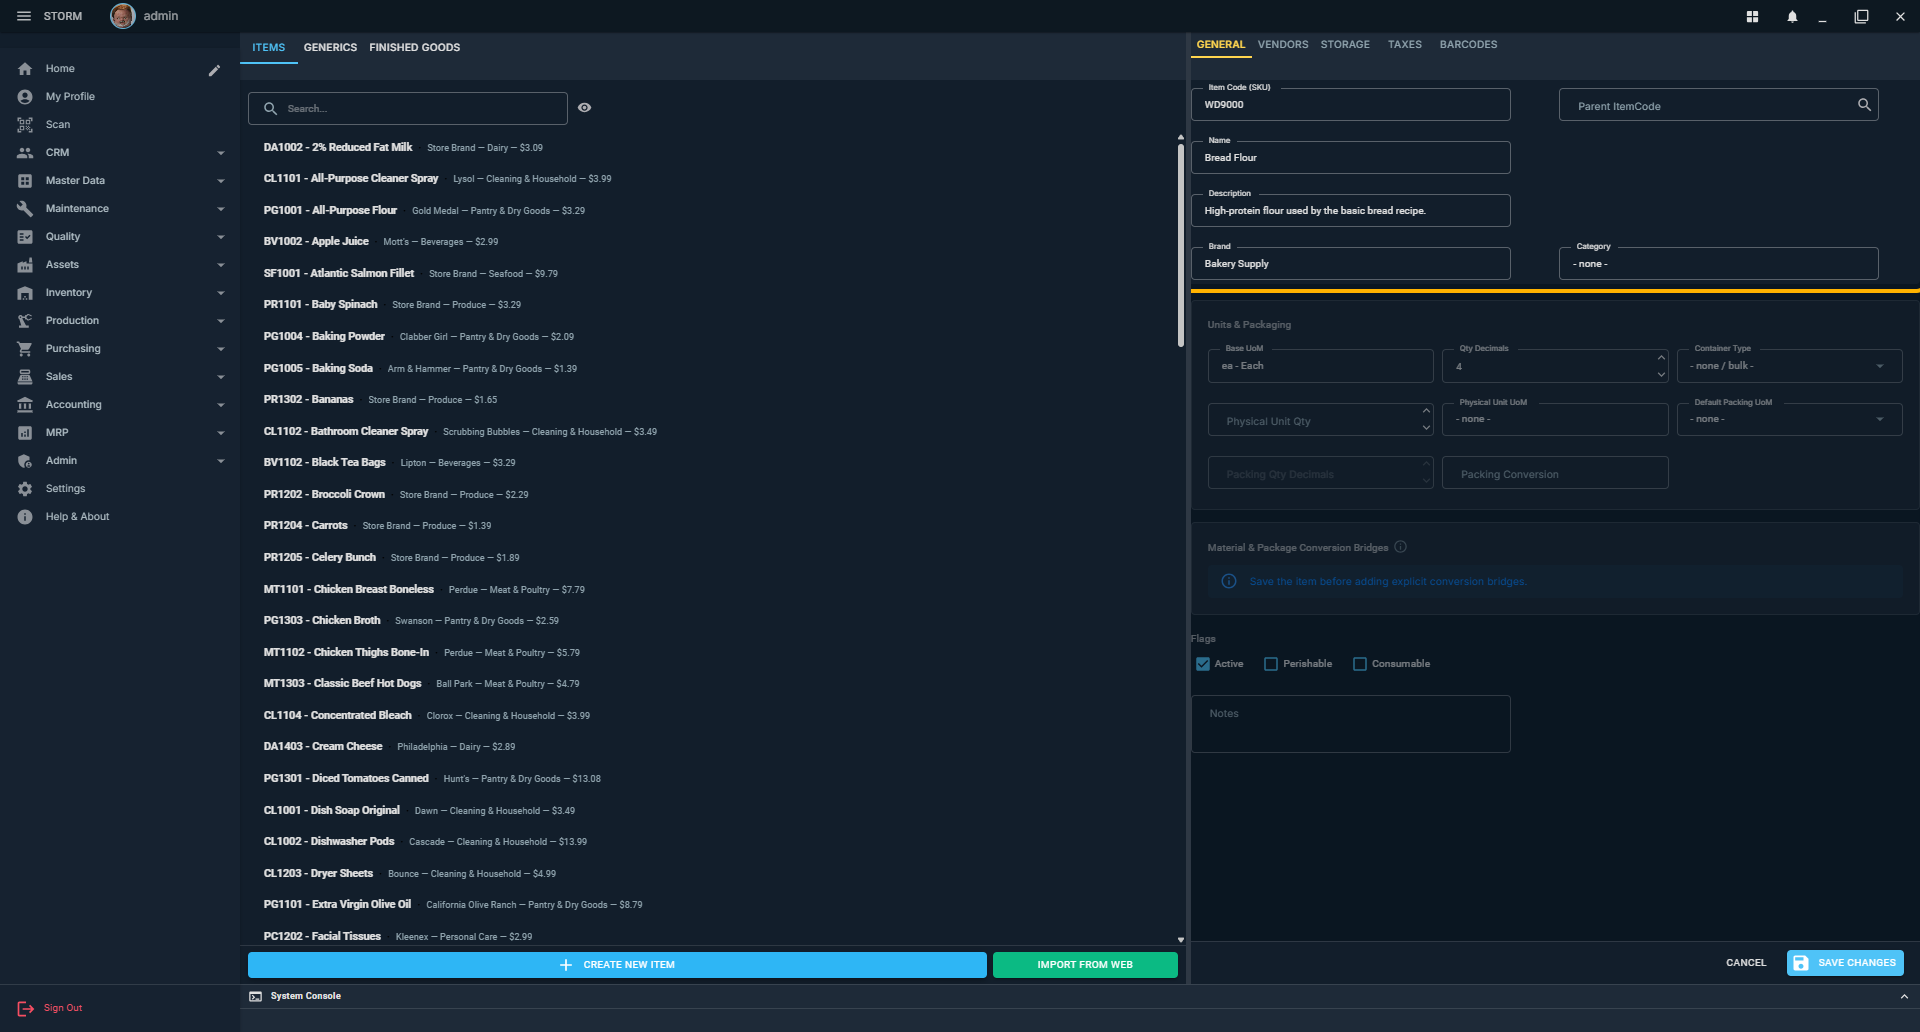Click the Sales icon
The height and width of the screenshot is (1032, 1920).
pyautogui.click(x=25, y=377)
